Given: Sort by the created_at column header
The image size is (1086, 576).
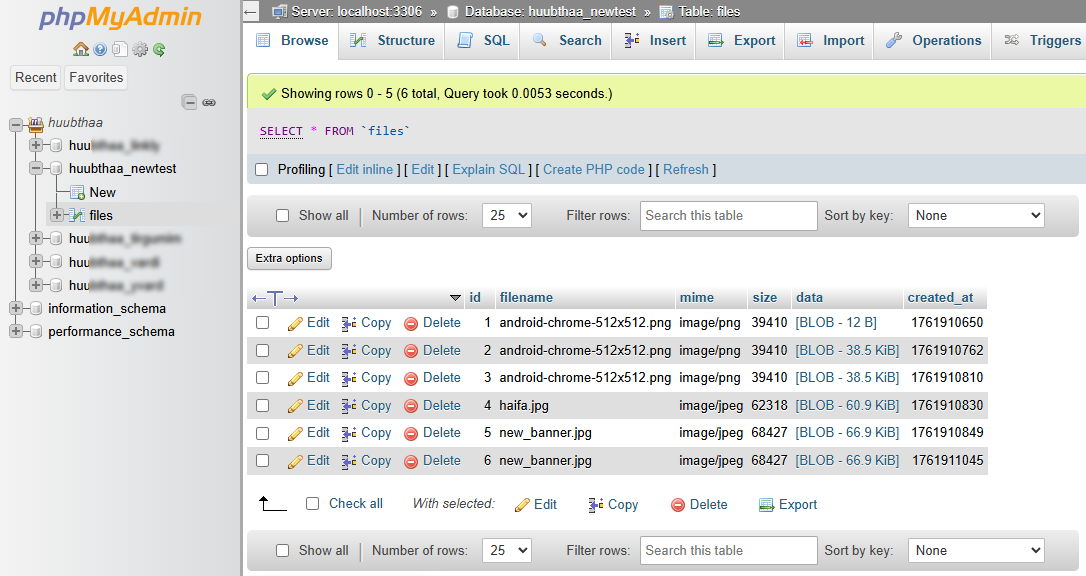Looking at the screenshot, I should coord(941,298).
